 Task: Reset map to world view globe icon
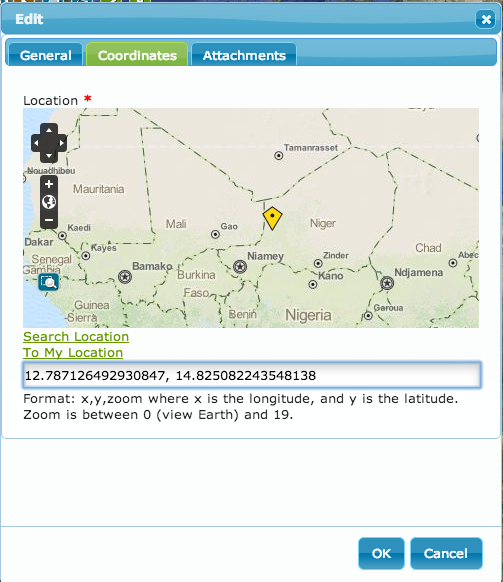(x=49, y=202)
